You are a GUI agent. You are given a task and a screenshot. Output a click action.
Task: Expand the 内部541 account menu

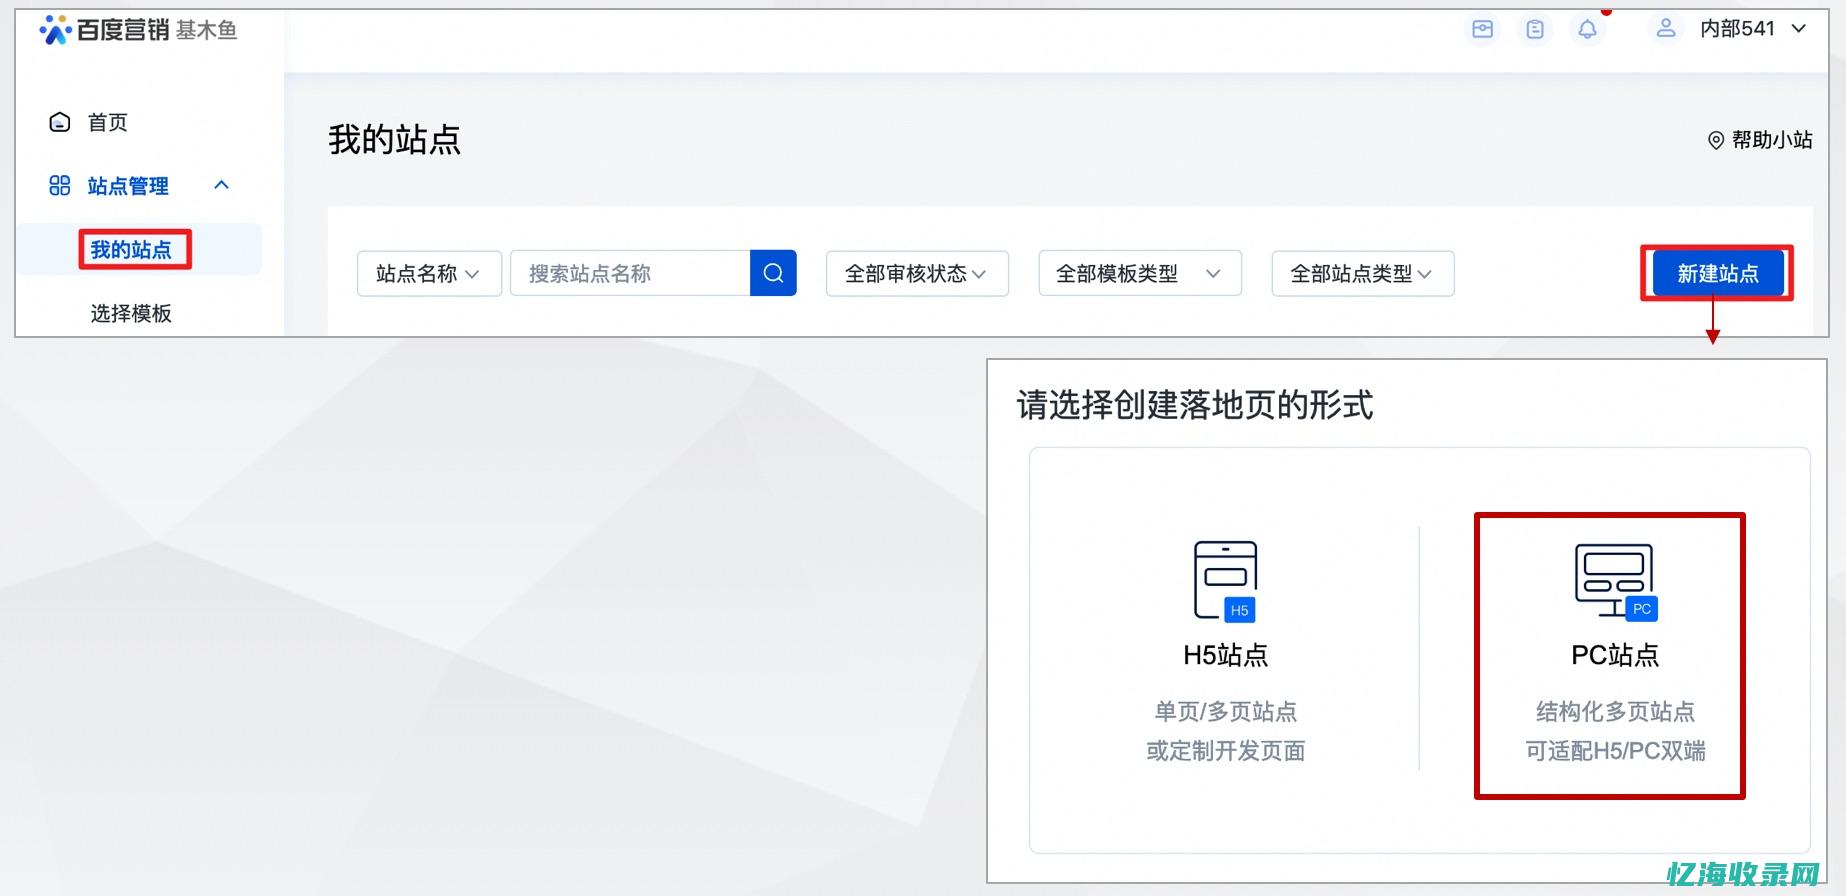(x=1752, y=29)
